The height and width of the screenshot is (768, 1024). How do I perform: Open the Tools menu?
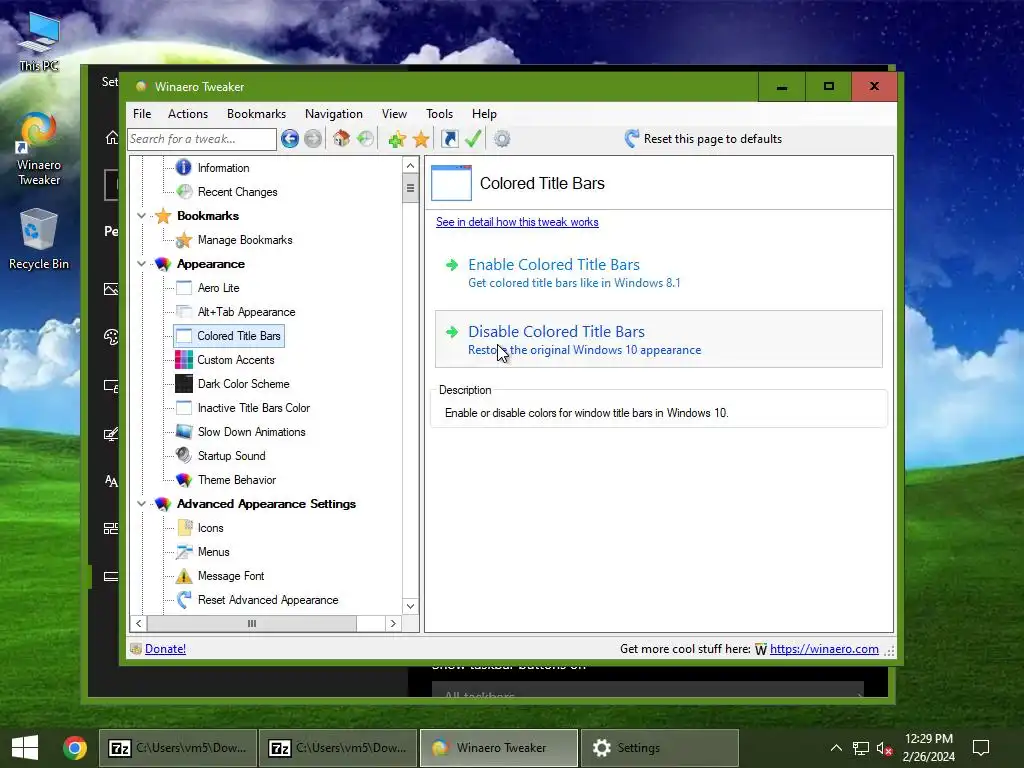point(439,114)
